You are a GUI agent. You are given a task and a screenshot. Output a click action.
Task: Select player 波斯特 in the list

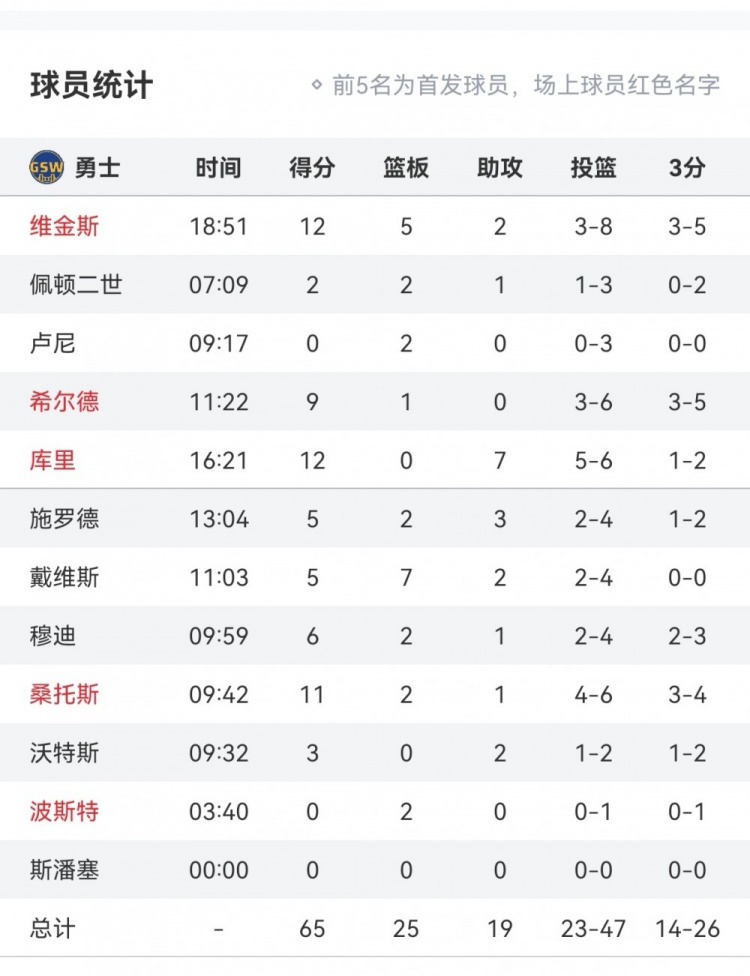tap(64, 811)
